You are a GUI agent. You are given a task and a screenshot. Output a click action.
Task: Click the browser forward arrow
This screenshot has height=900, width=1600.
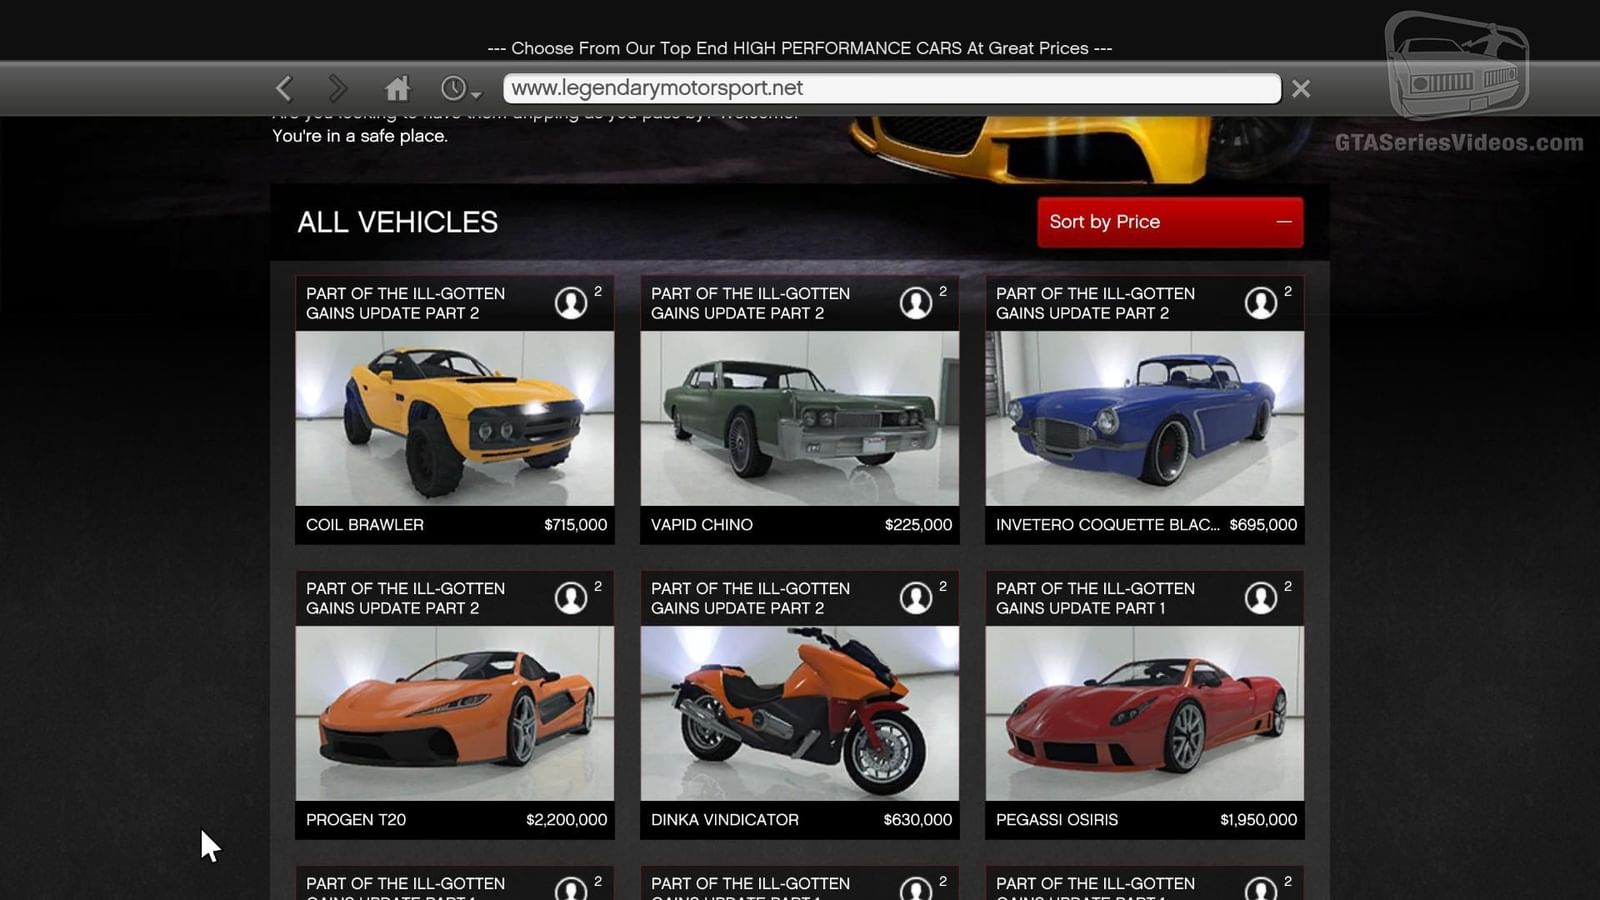coord(339,88)
